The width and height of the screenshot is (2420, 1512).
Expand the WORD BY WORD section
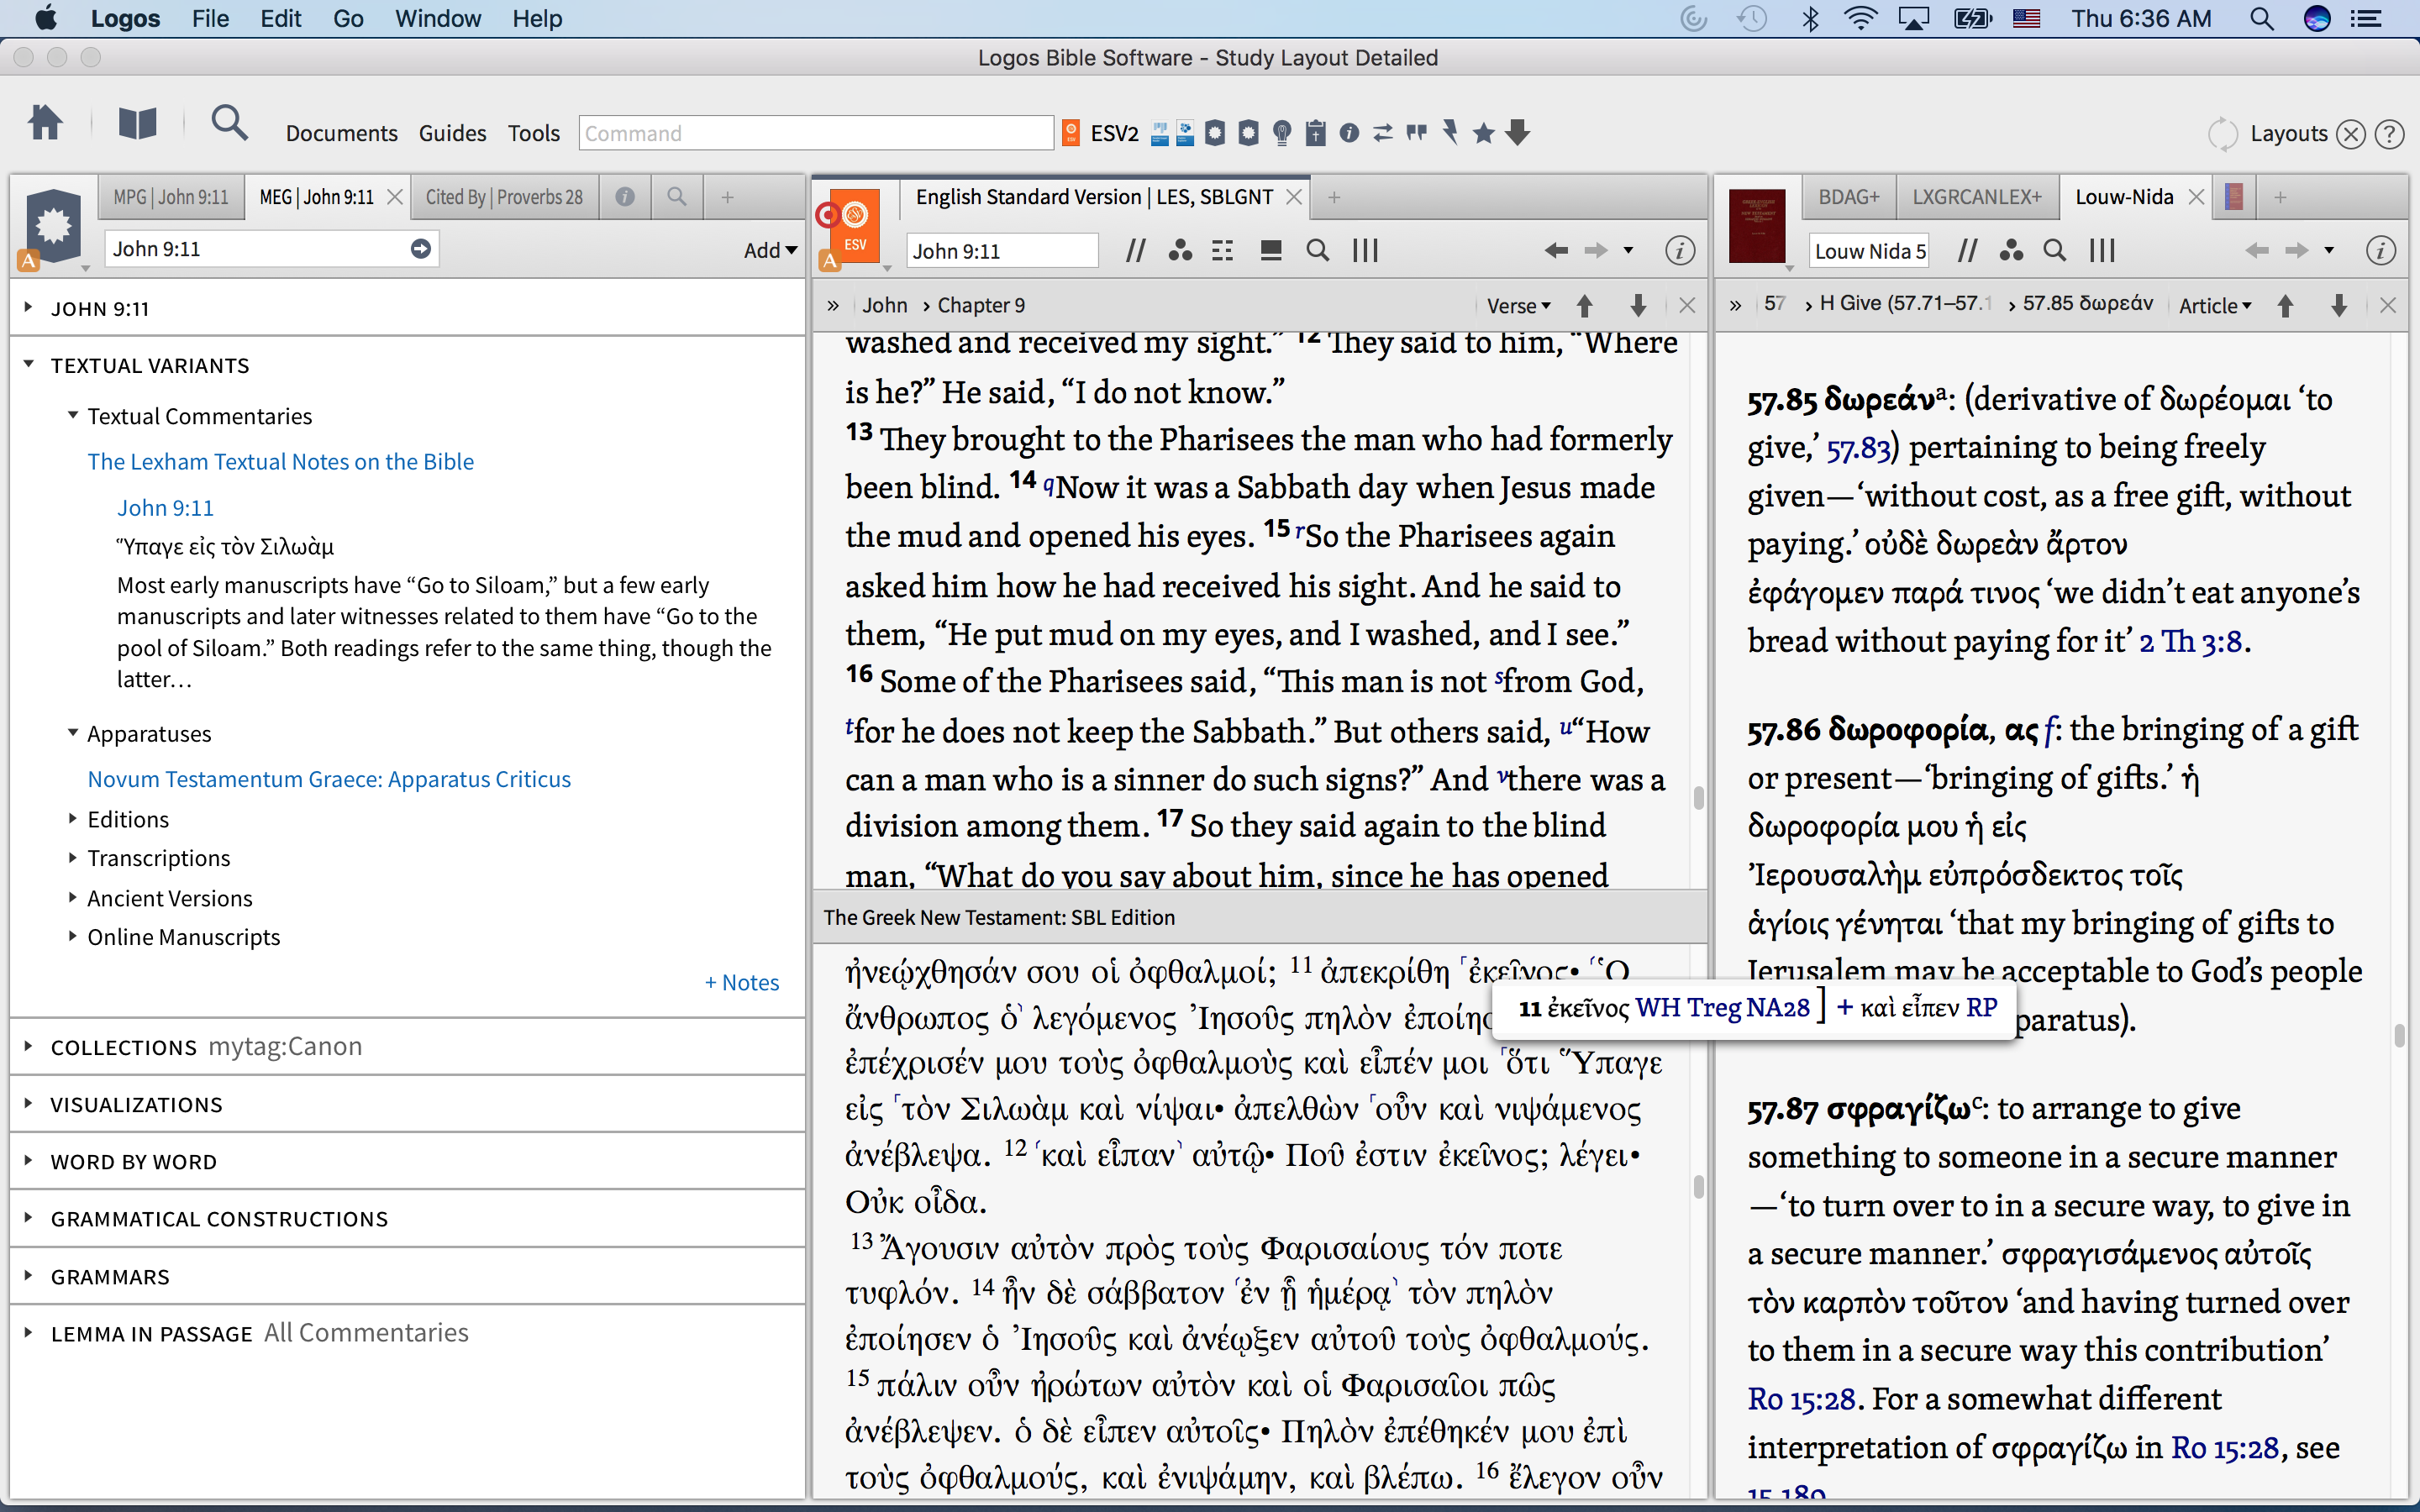(x=28, y=1161)
